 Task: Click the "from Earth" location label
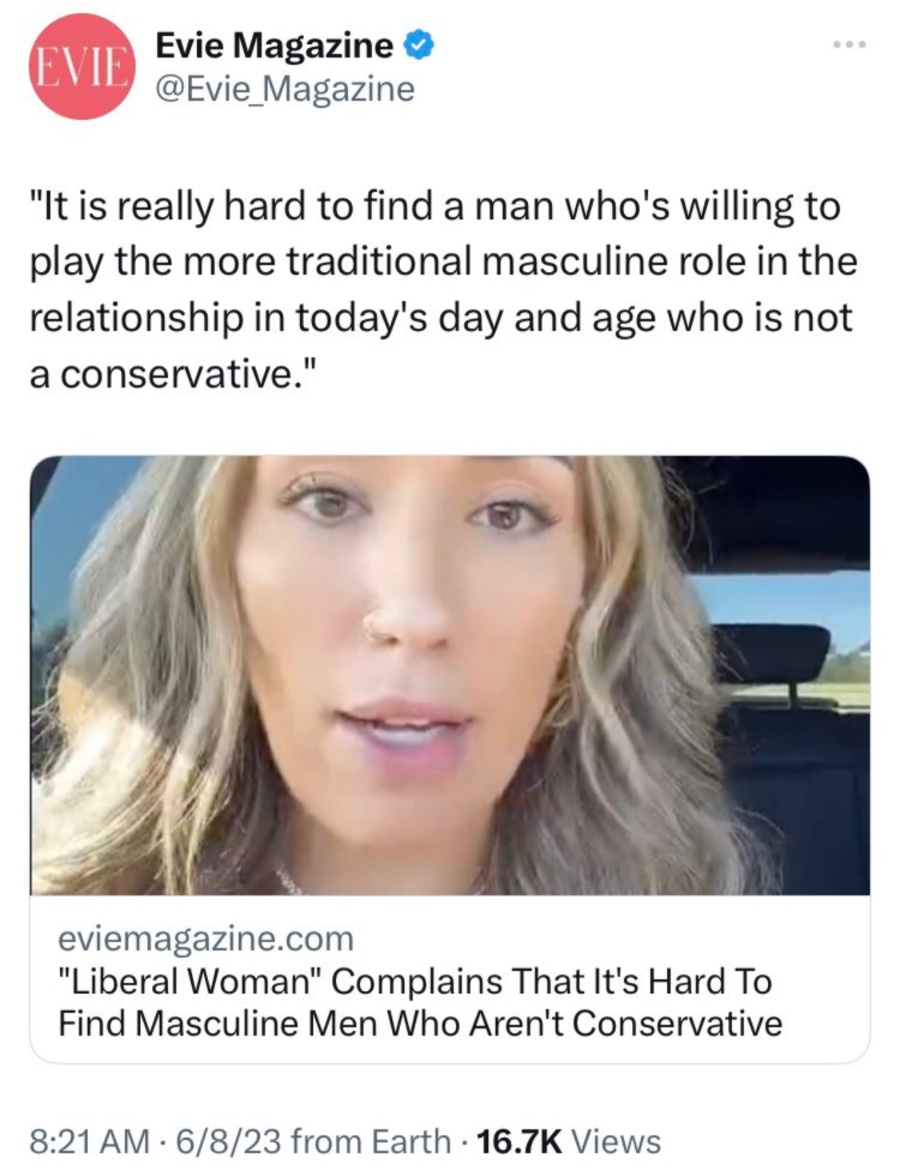[x=370, y=1142]
